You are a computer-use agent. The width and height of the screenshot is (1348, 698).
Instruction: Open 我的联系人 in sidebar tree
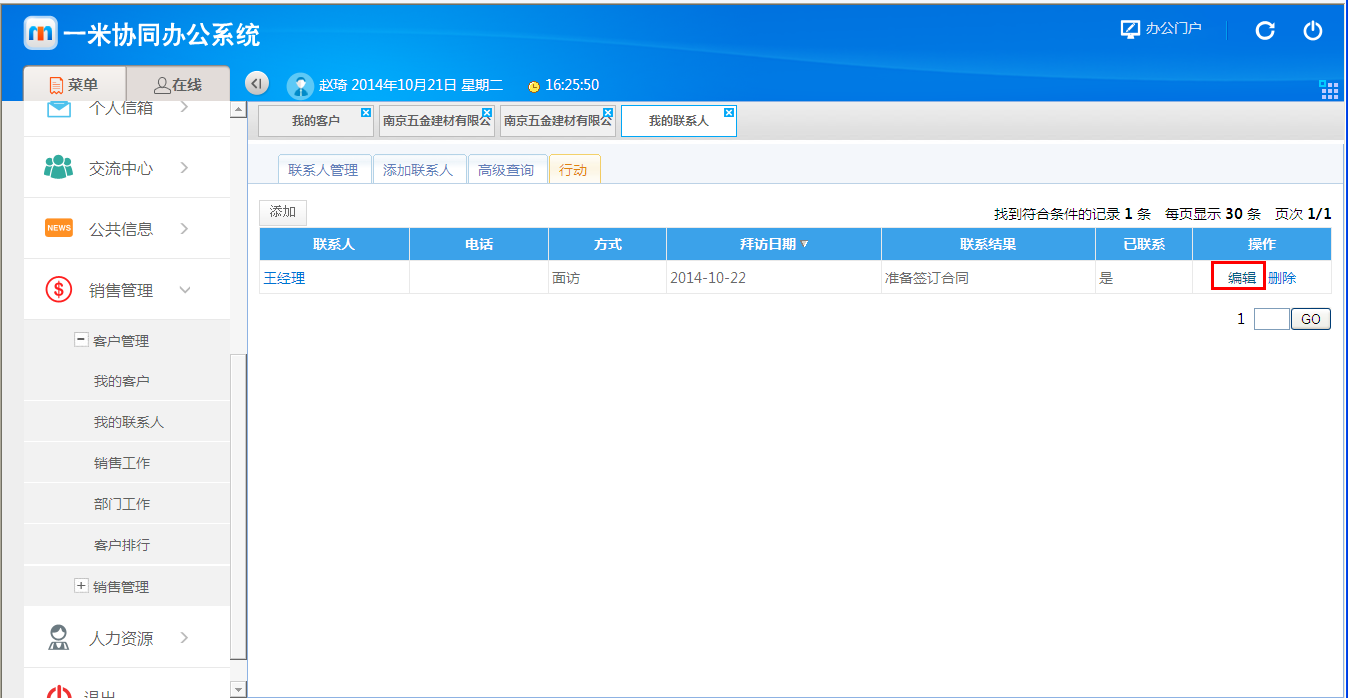coord(129,422)
